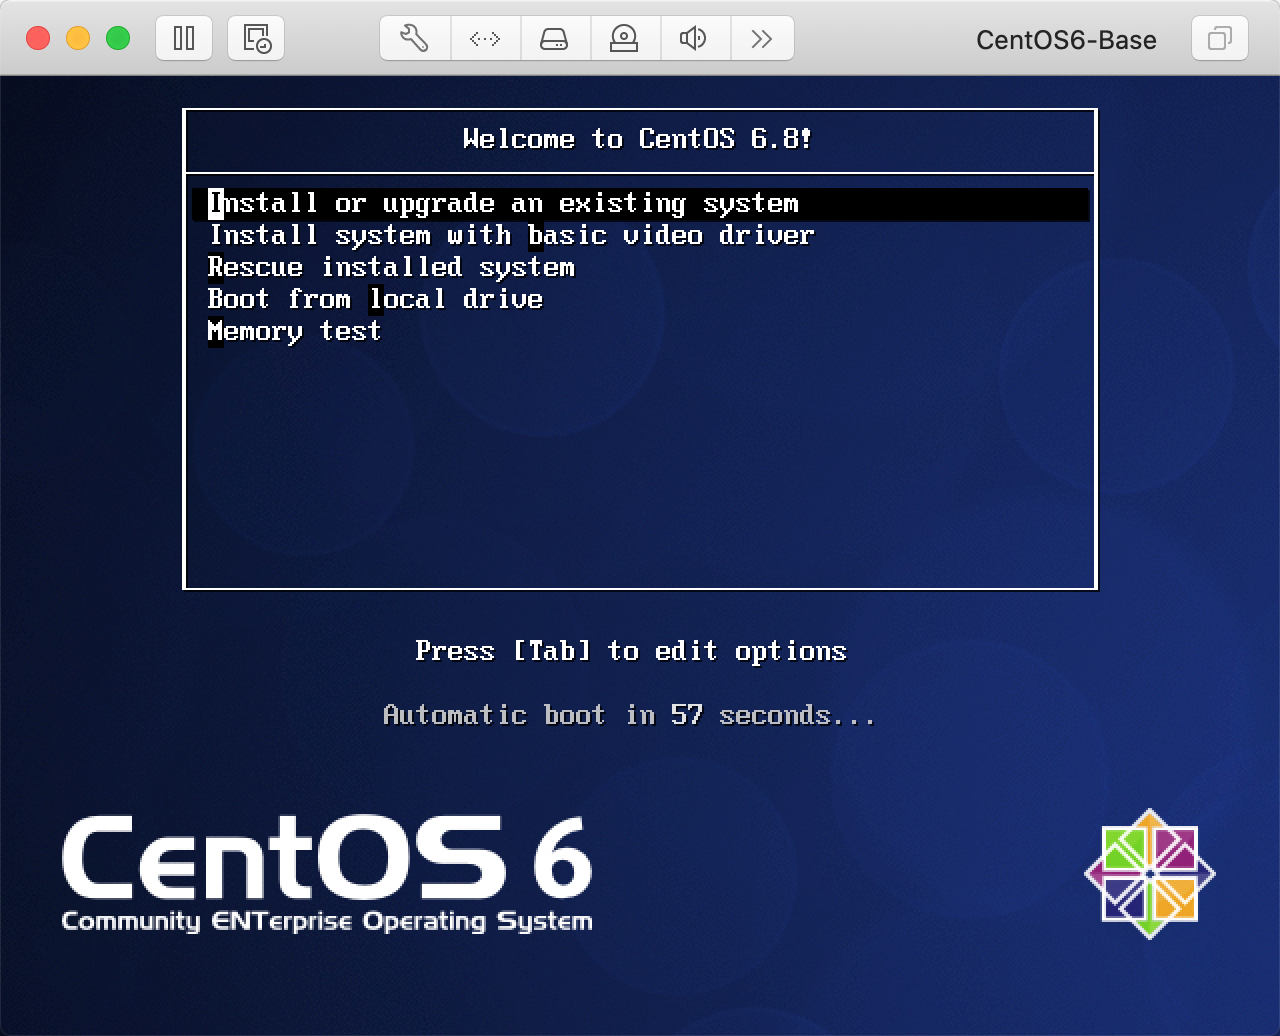Screen dimensions: 1280x1036
Task: Select Boot from local drive
Action: [375, 300]
